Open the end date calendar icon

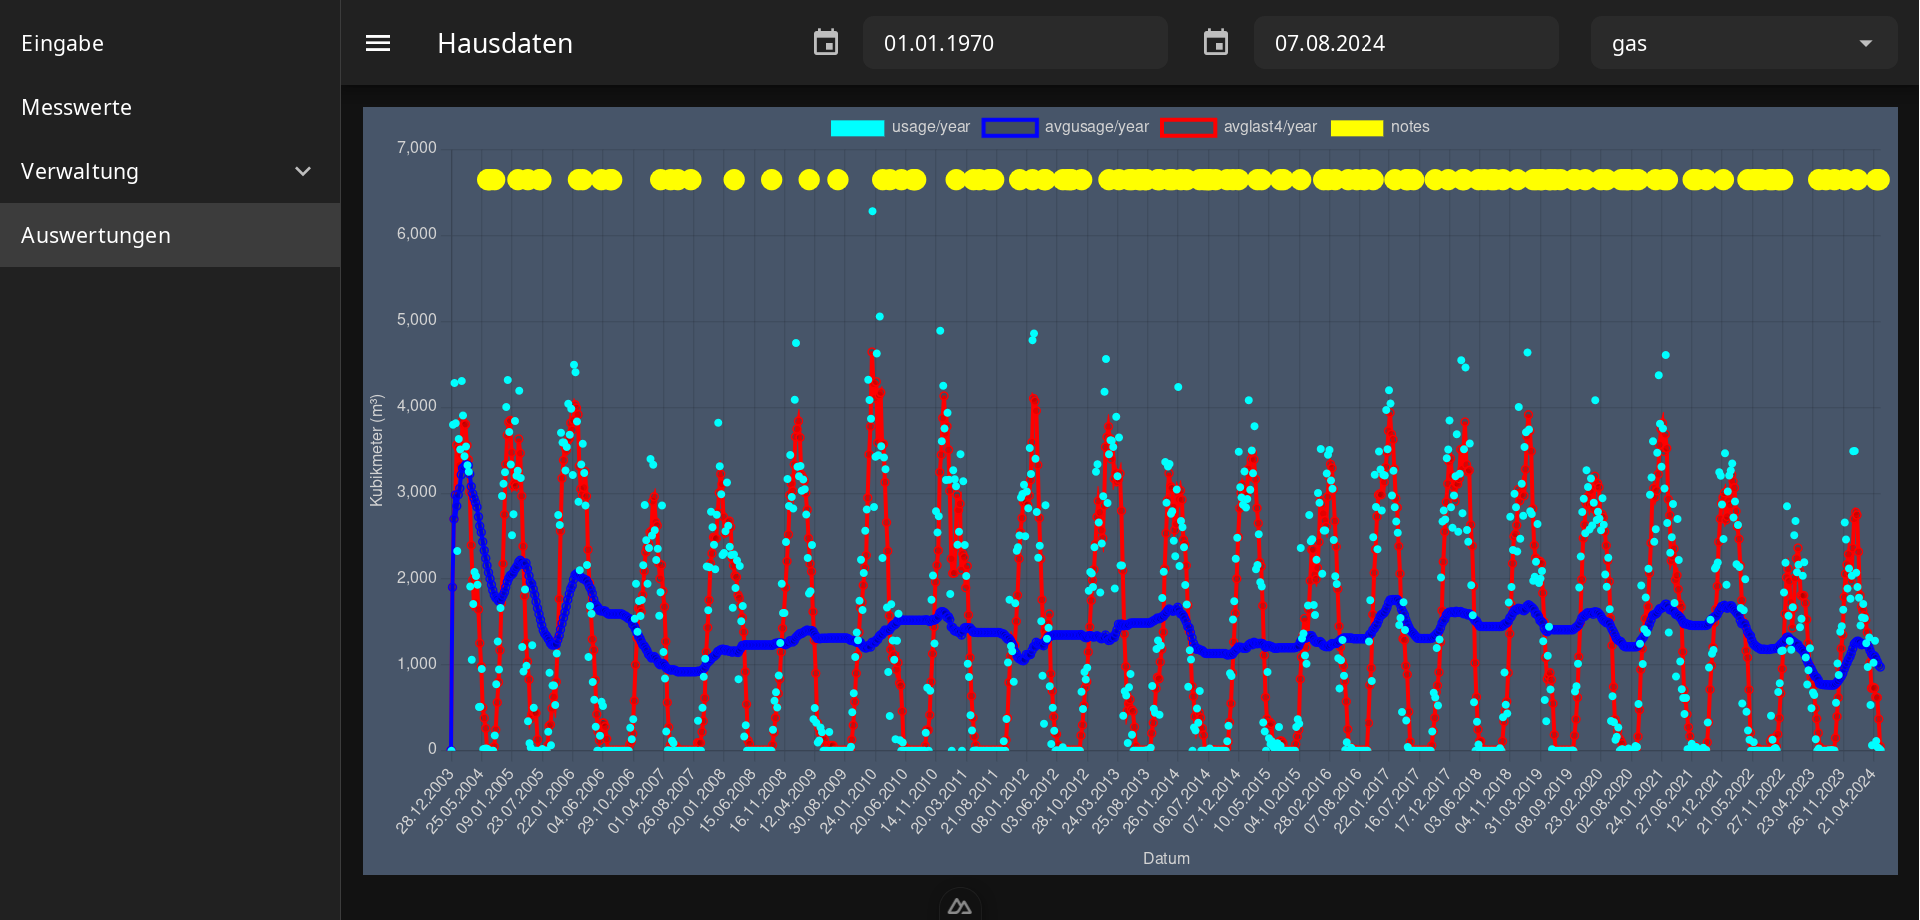click(x=1216, y=43)
